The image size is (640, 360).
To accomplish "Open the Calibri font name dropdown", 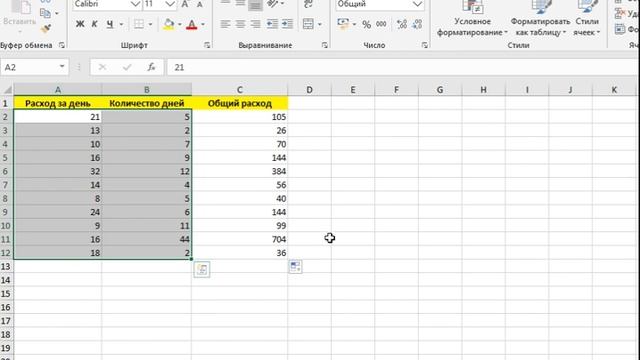I will point(135,4).
